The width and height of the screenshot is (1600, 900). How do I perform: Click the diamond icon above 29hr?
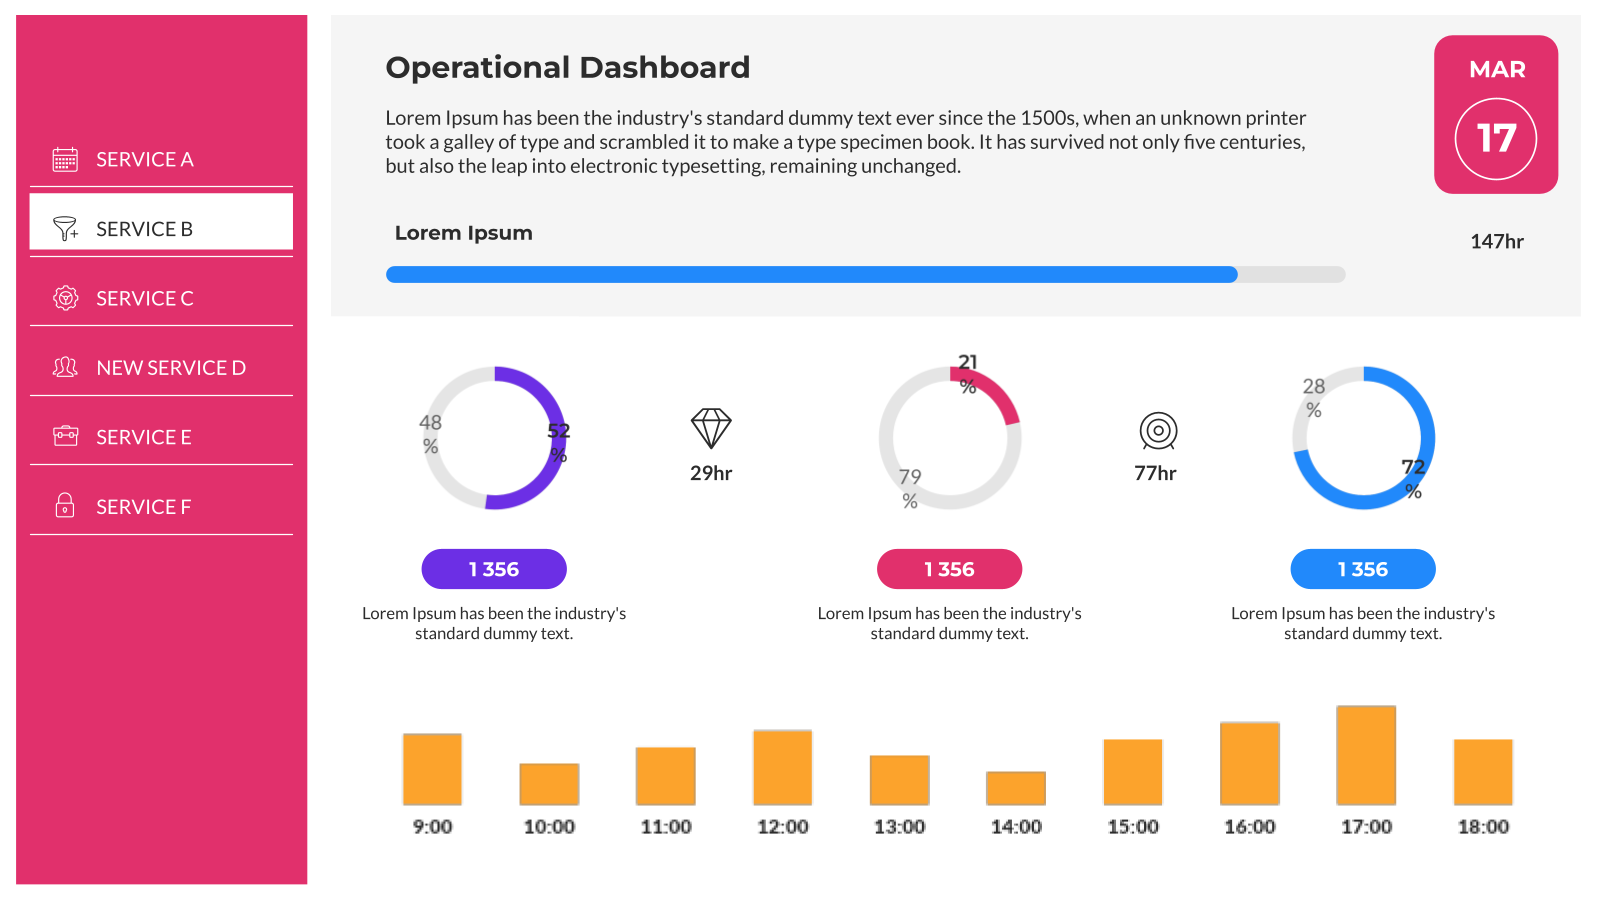pos(711,428)
